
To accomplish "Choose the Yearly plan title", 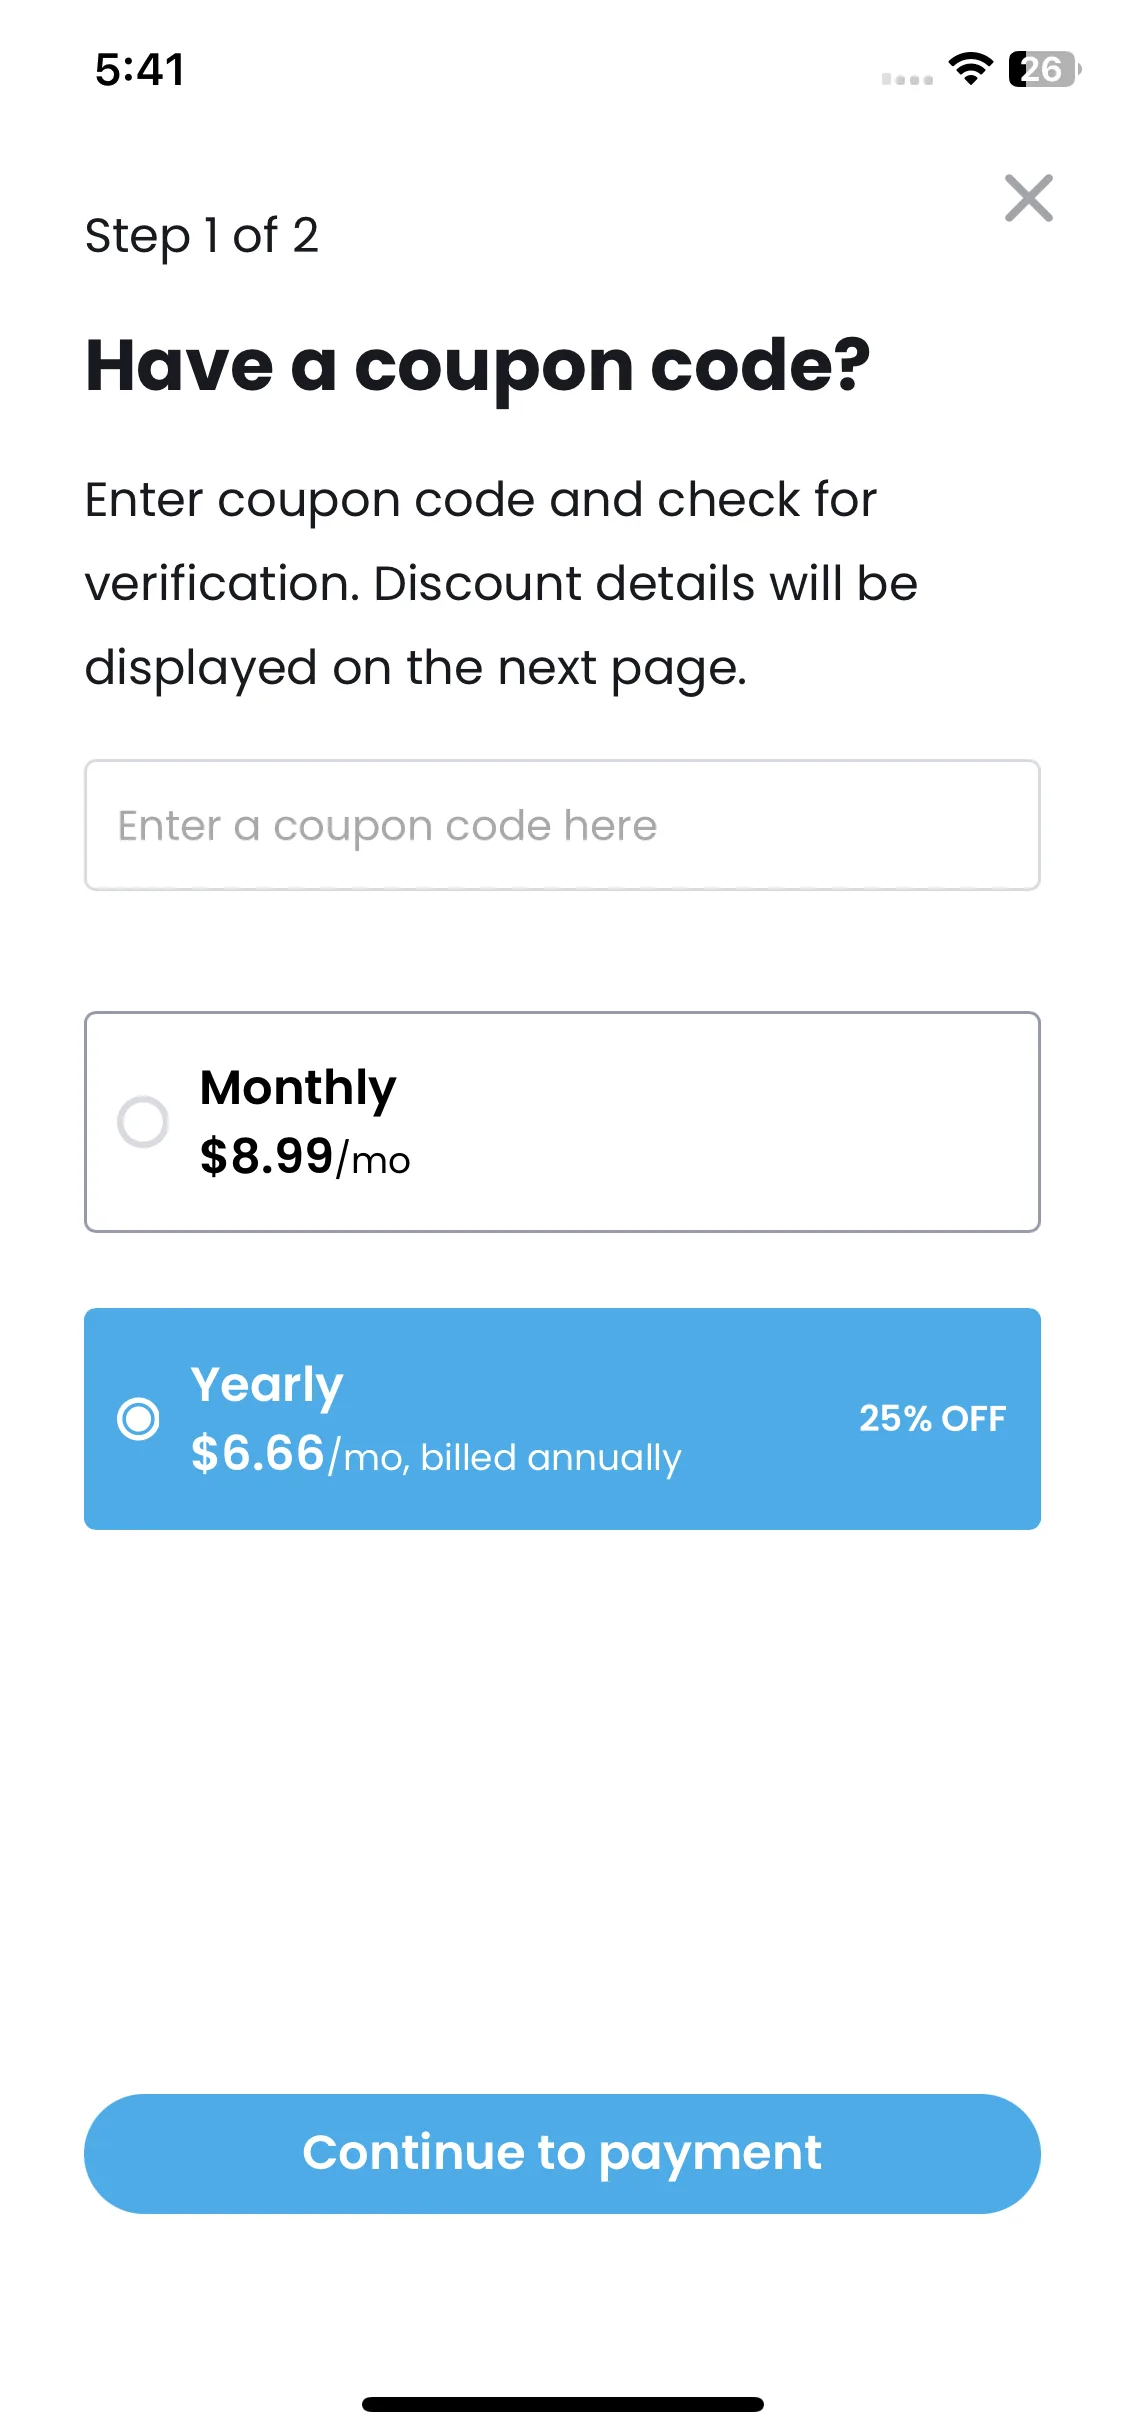I will 267,1385.
